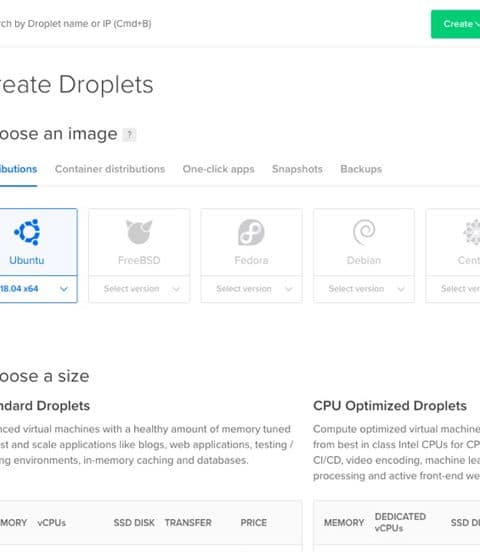Open the help icon beside Choose an image
Screen dimensions: 480x552
click(x=130, y=134)
